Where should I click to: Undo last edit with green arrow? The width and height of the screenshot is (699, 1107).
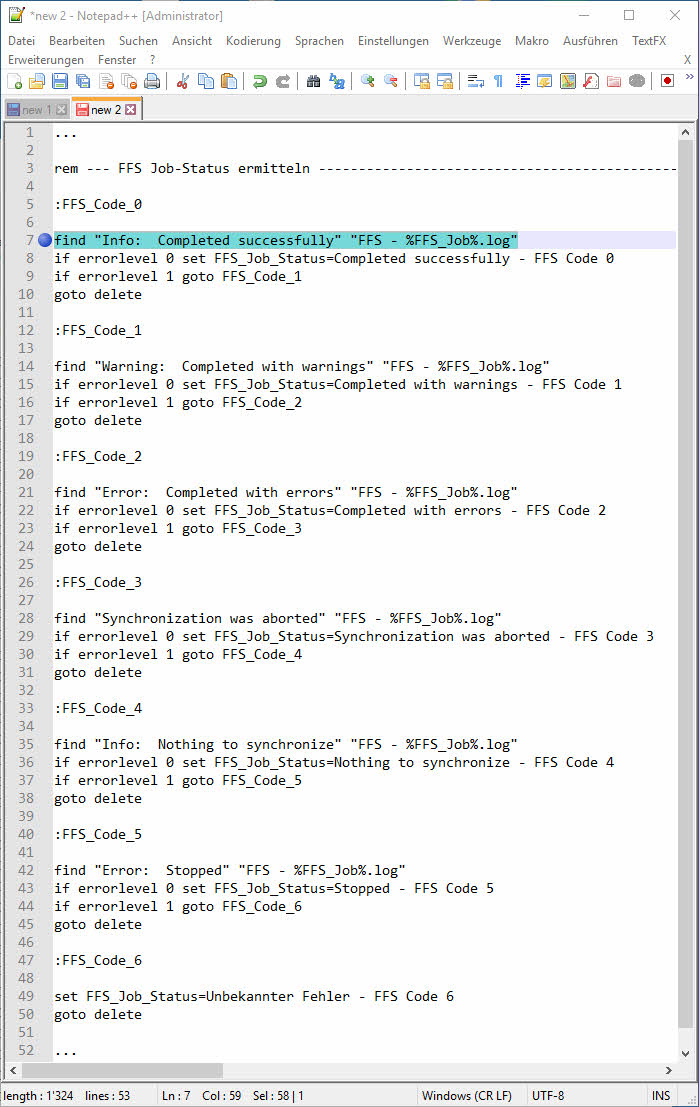click(x=259, y=81)
